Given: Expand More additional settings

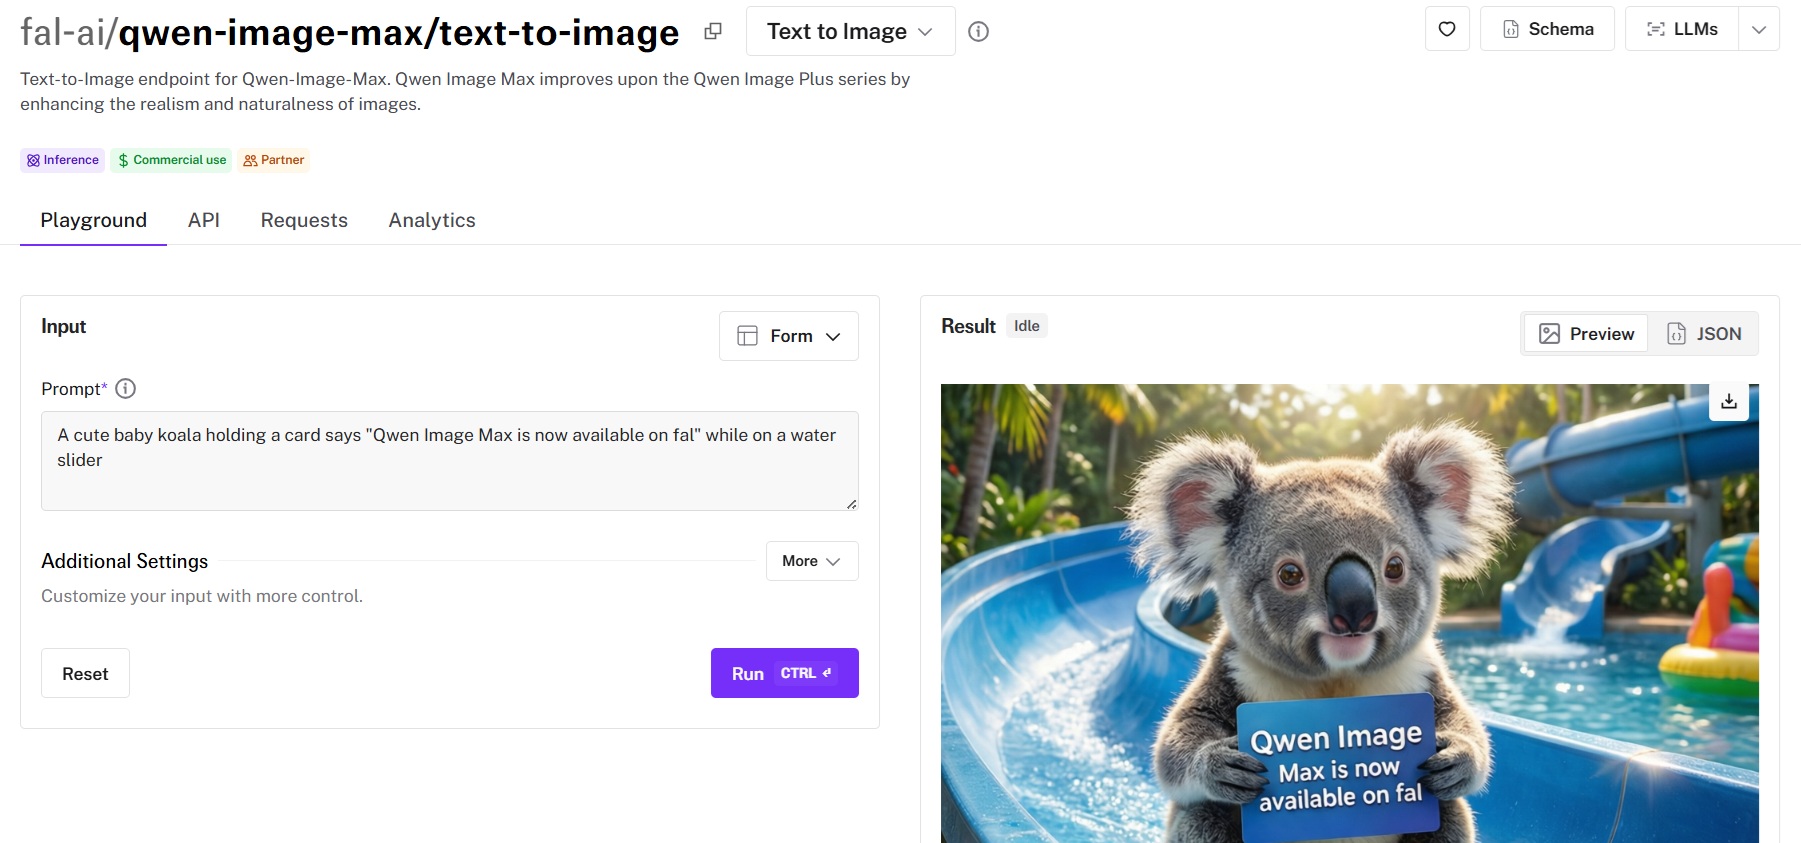Looking at the screenshot, I should (x=811, y=561).
